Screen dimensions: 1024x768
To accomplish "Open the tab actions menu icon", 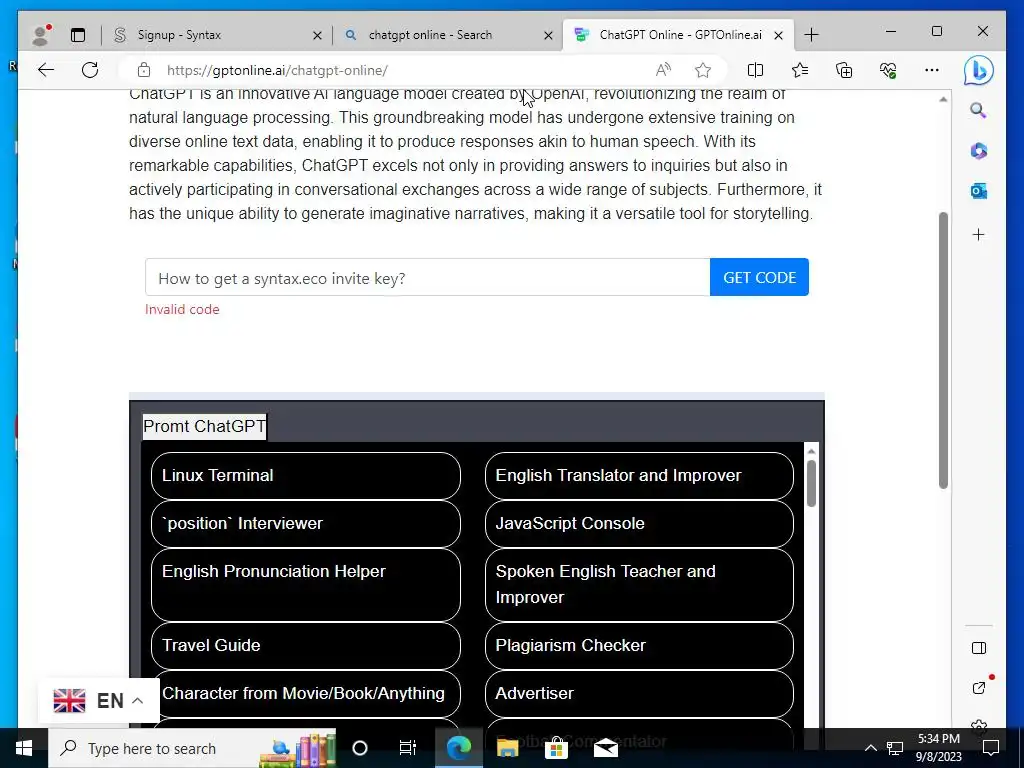I will (78, 35).
